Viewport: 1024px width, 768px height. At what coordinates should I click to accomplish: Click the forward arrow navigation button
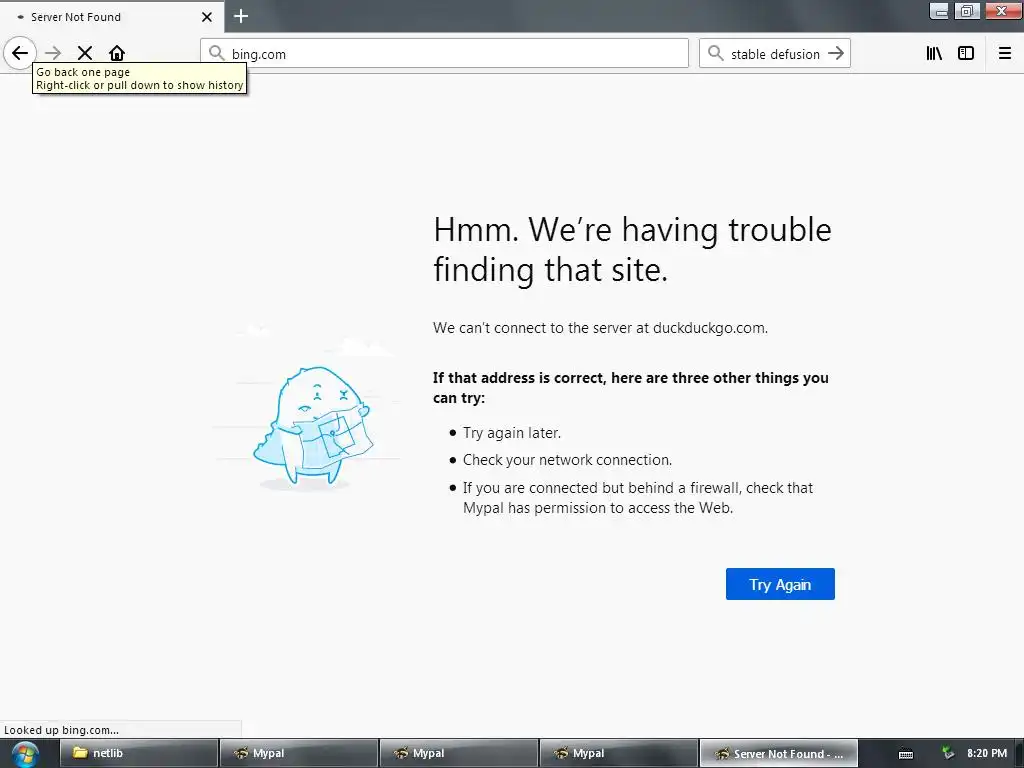(x=53, y=53)
